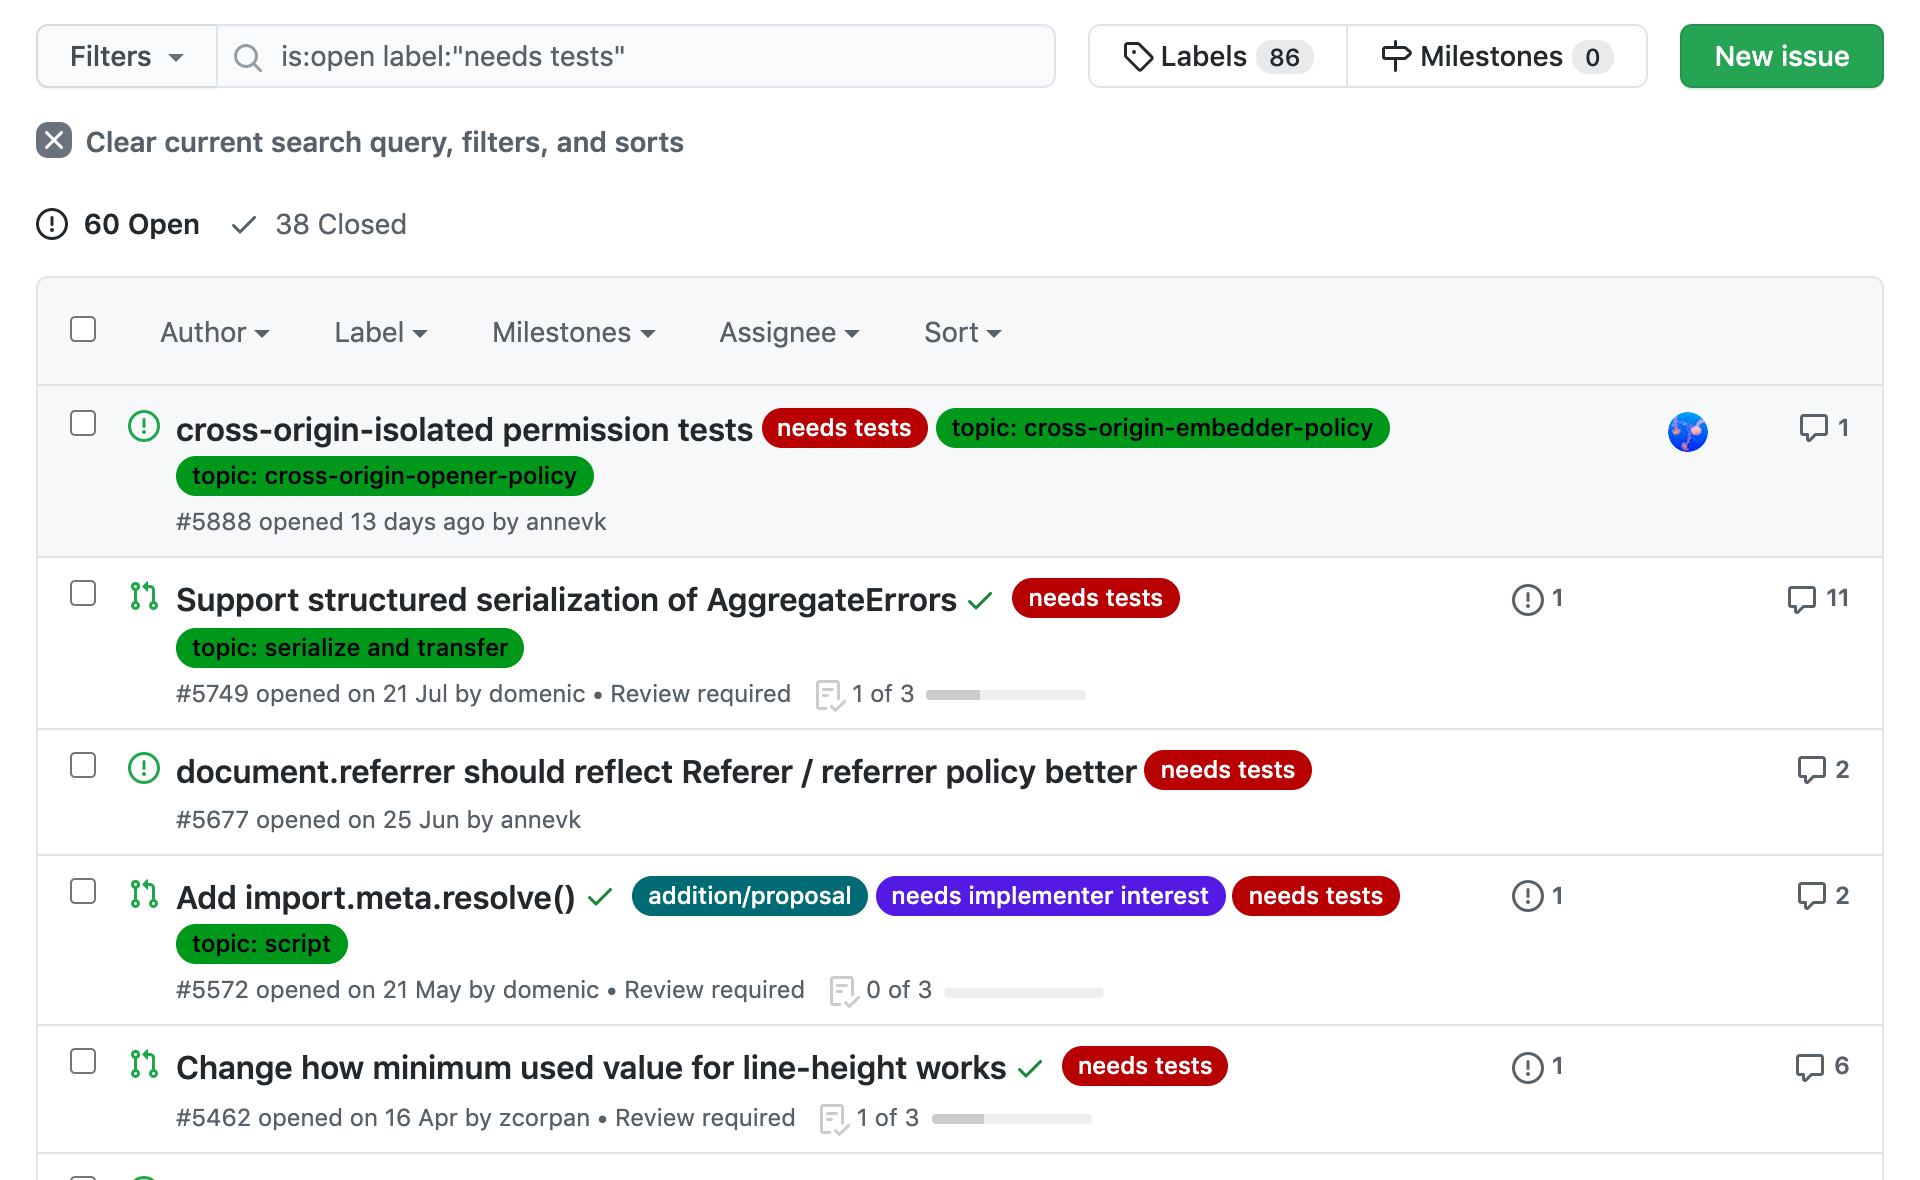Click the tasks checklist icon for #5572
The width and height of the screenshot is (1920, 1180).
[x=843, y=991]
